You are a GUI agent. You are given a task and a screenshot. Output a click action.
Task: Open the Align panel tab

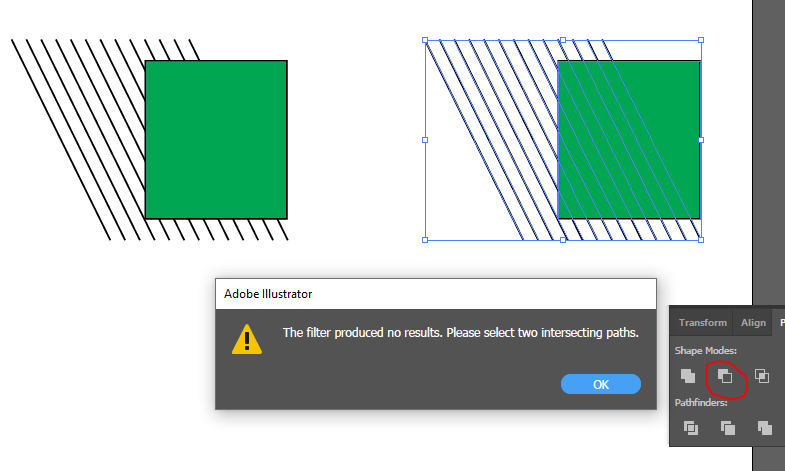click(x=753, y=322)
